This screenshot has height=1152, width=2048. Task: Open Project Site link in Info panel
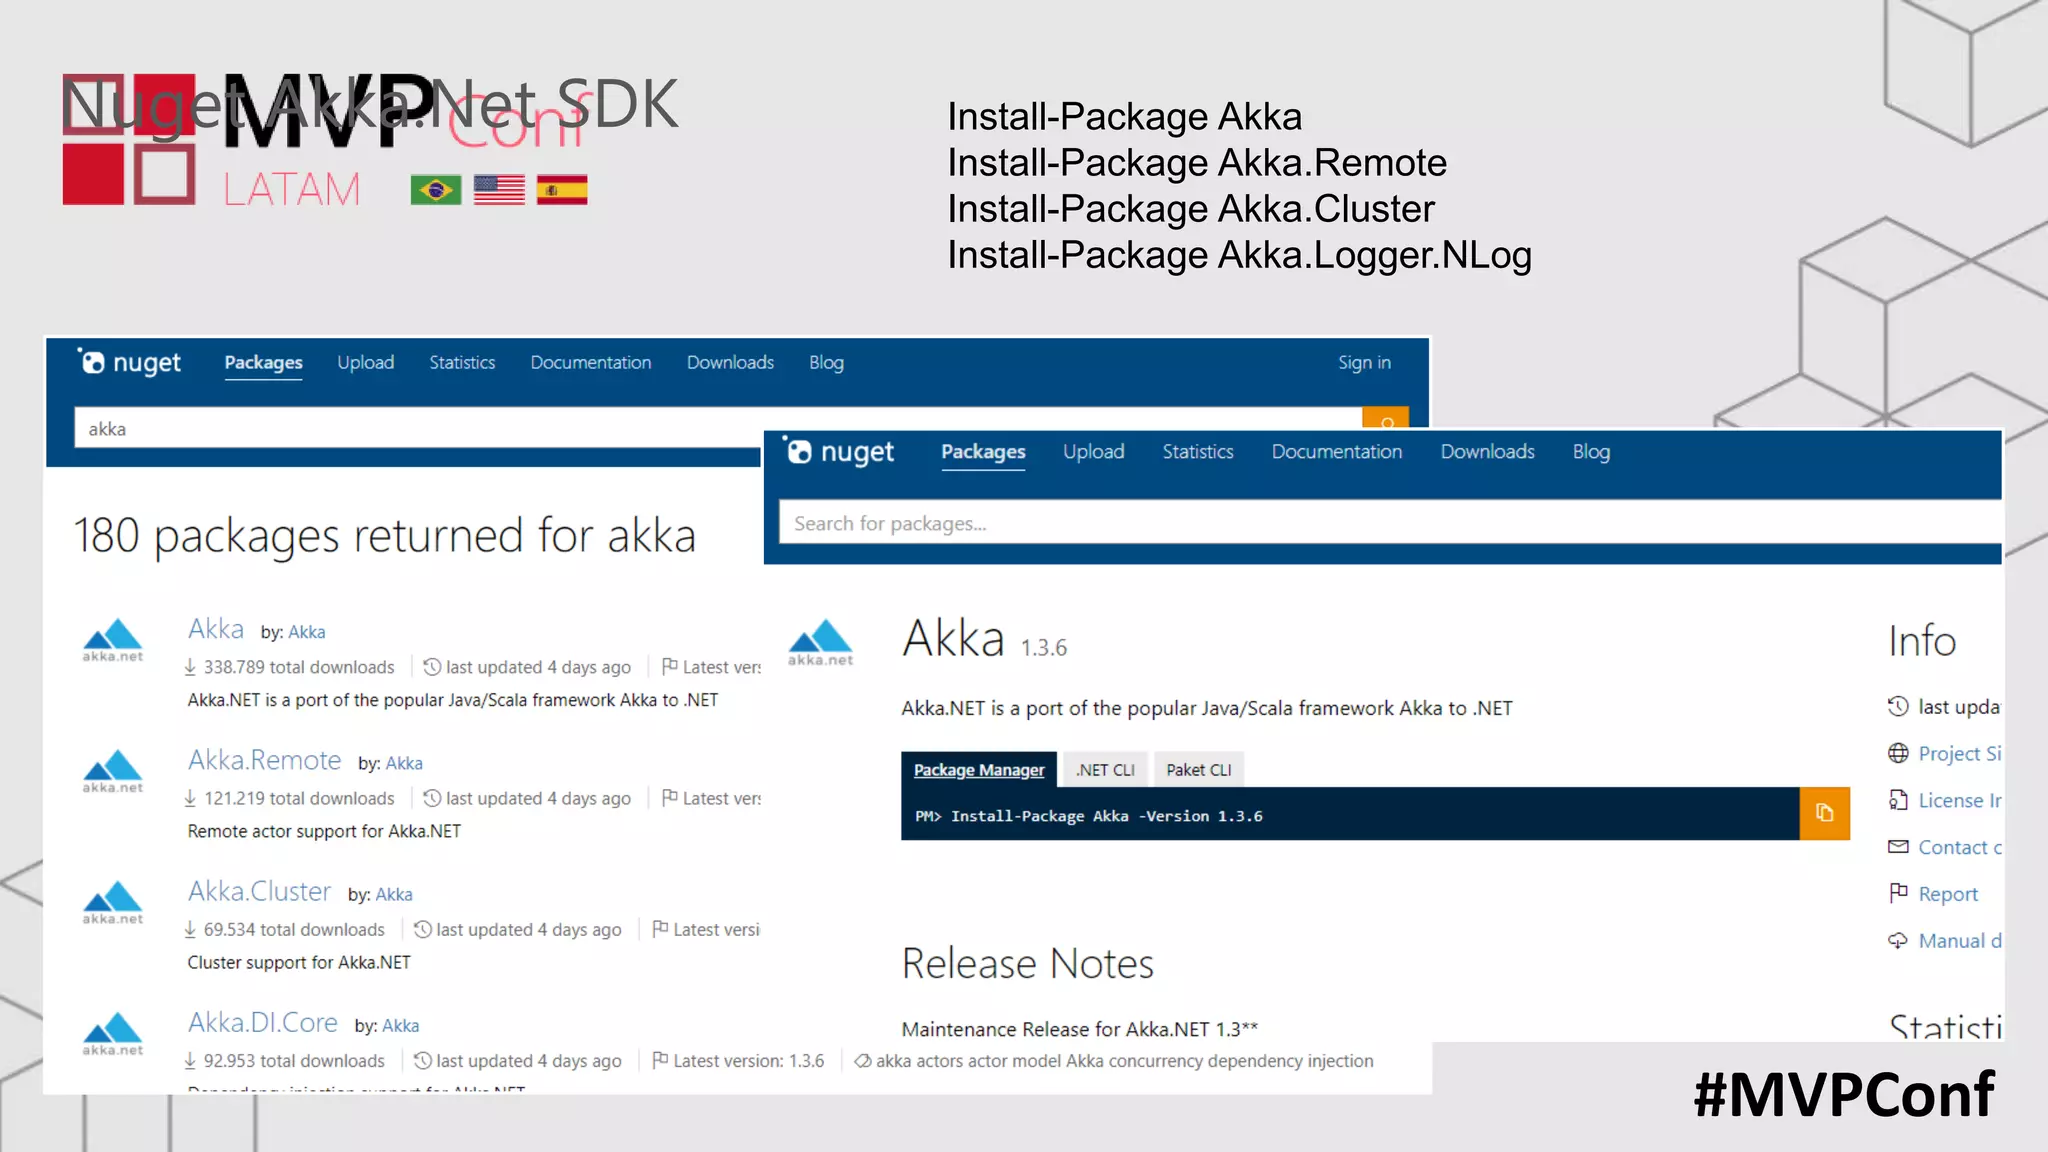[x=1960, y=753]
